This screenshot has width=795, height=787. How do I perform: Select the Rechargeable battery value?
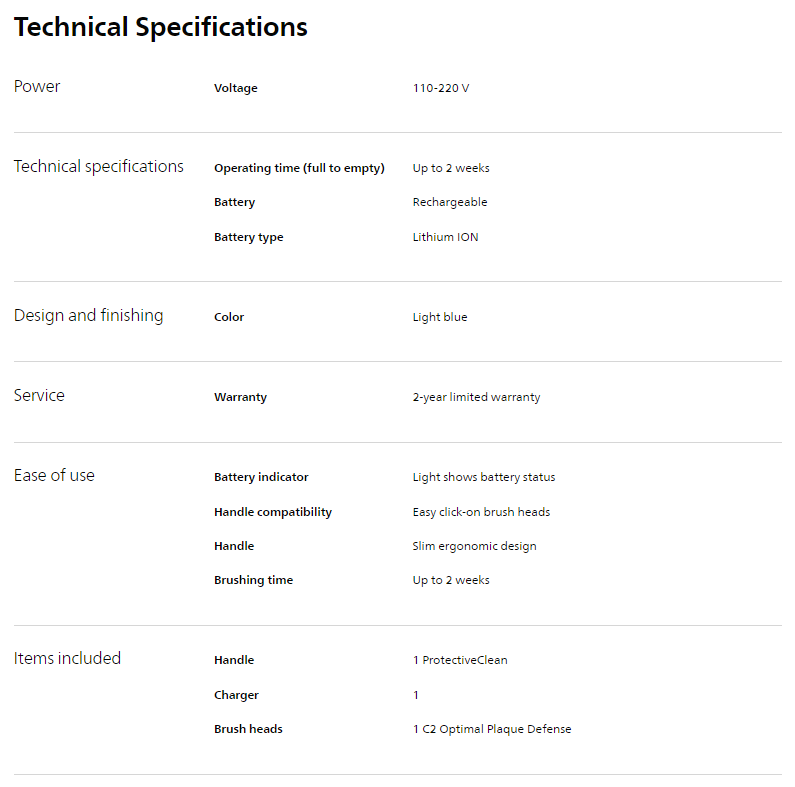point(450,202)
